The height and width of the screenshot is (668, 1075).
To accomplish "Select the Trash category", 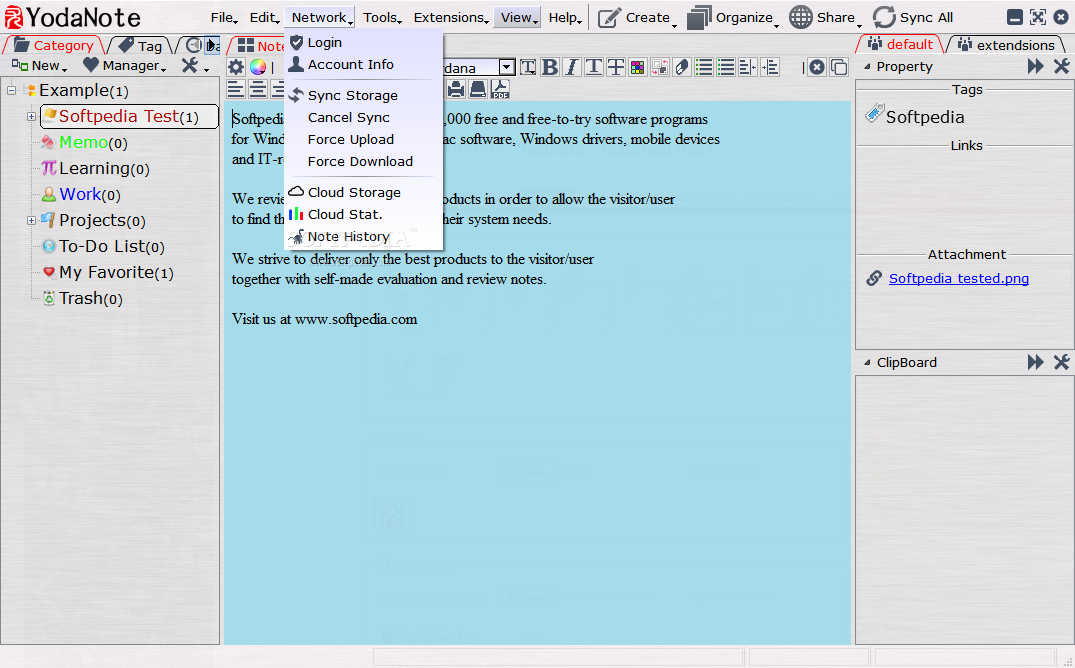I will click(82, 299).
